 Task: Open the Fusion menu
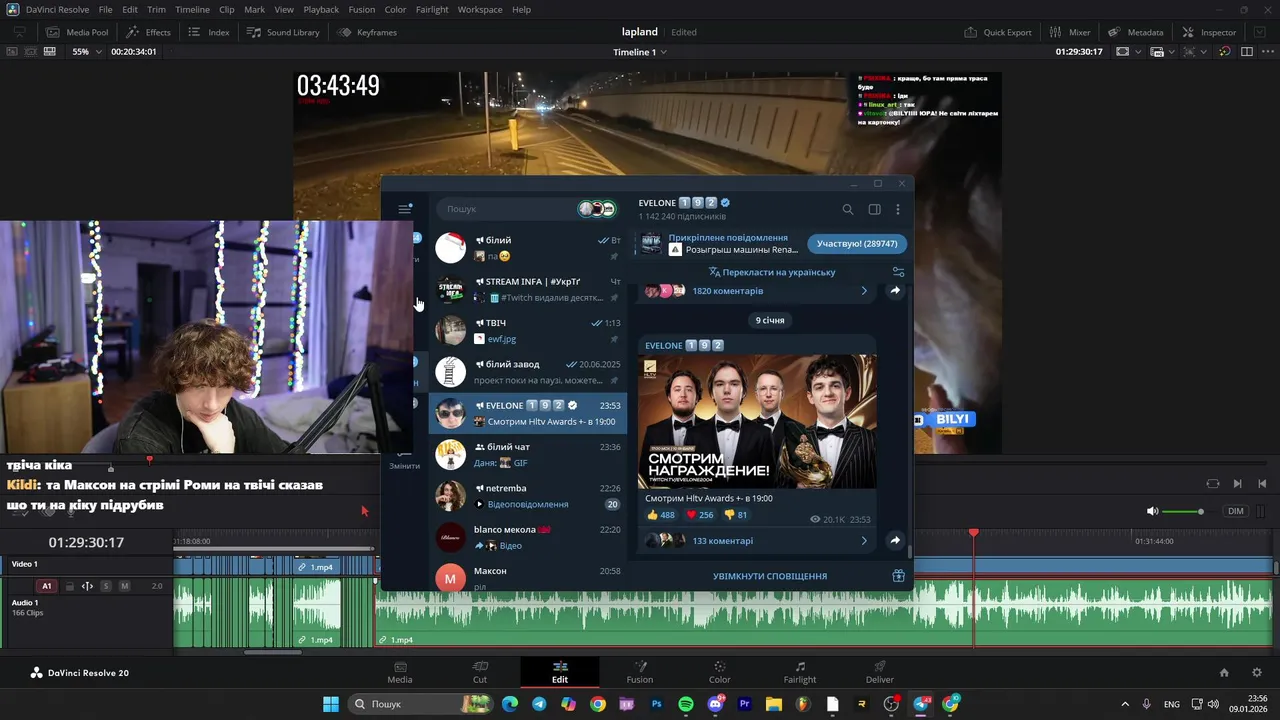point(362,9)
